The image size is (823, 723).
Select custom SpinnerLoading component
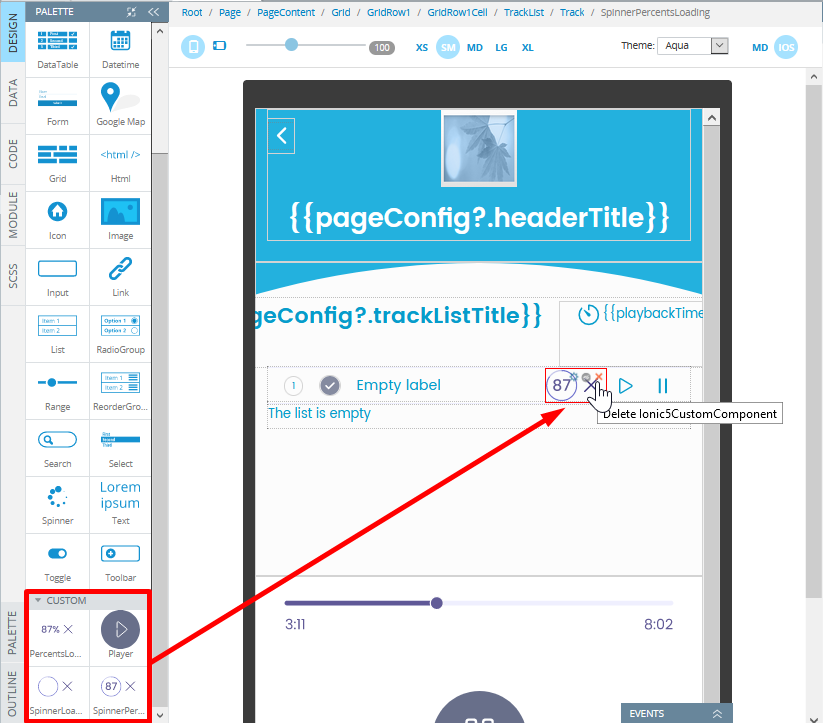click(x=57, y=695)
